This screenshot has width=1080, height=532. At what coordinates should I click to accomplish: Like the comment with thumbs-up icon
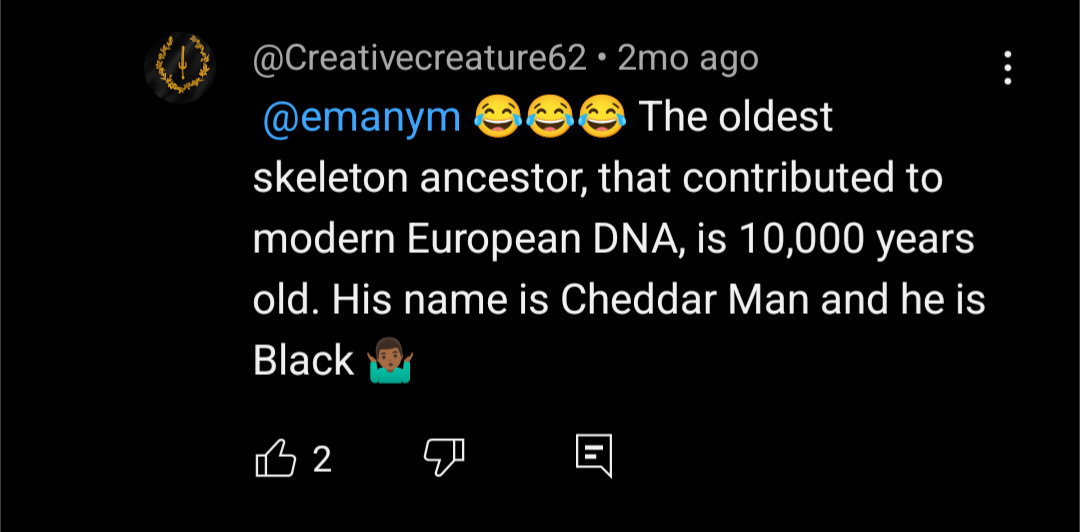point(276,459)
